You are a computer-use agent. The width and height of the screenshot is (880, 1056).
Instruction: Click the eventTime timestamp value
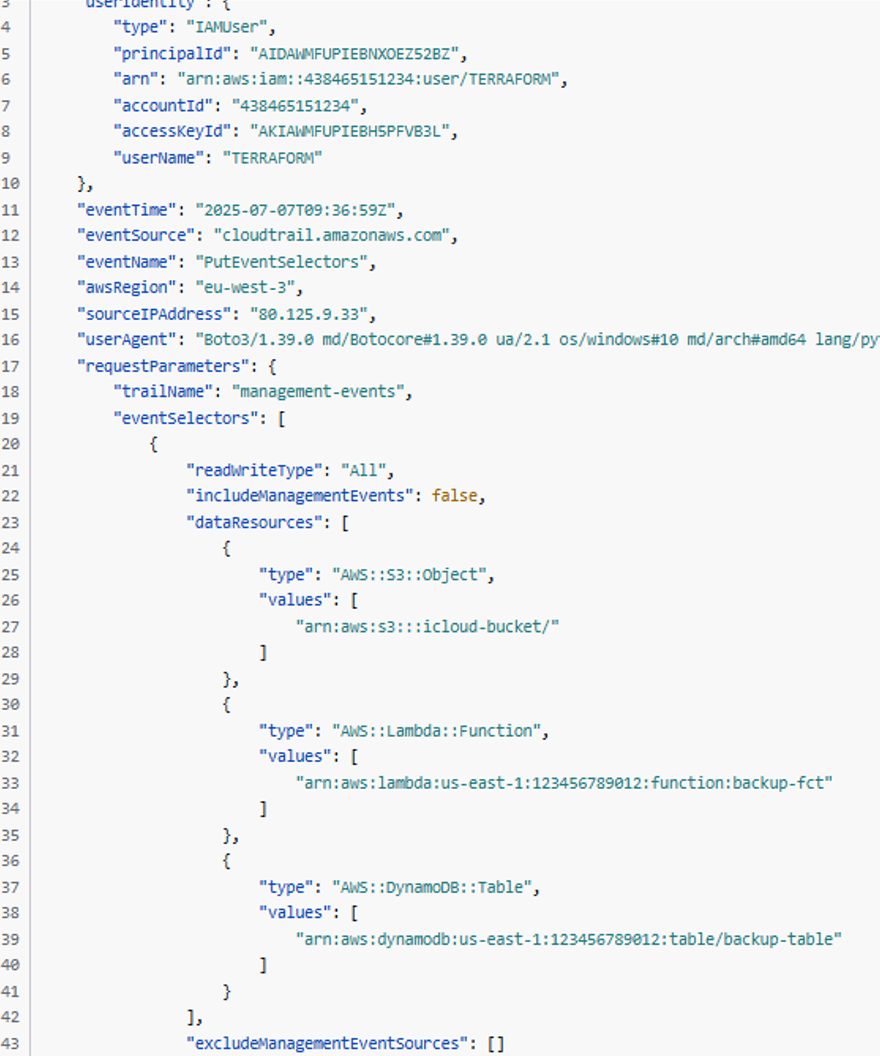(298, 210)
